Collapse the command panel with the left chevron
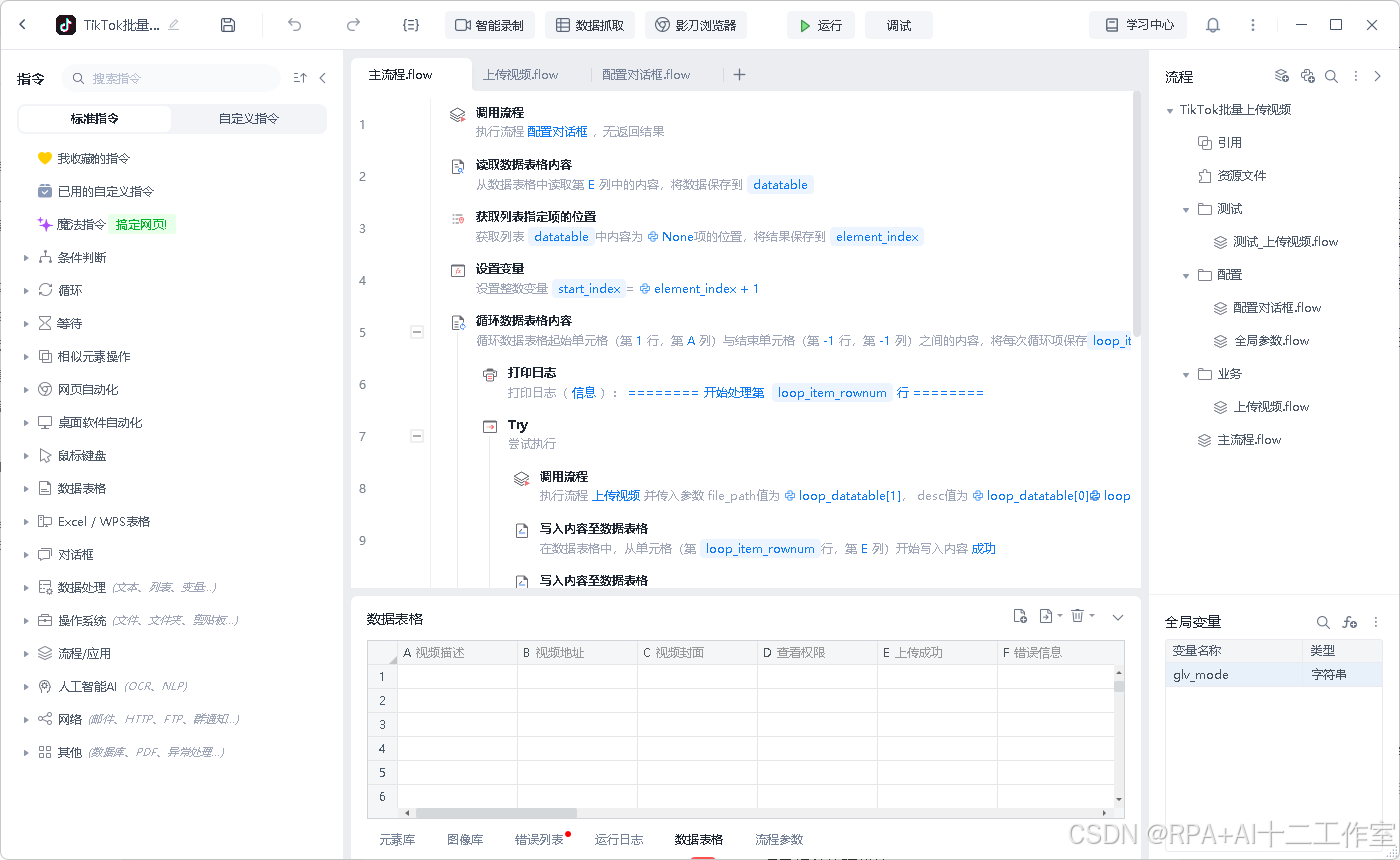 (322, 78)
